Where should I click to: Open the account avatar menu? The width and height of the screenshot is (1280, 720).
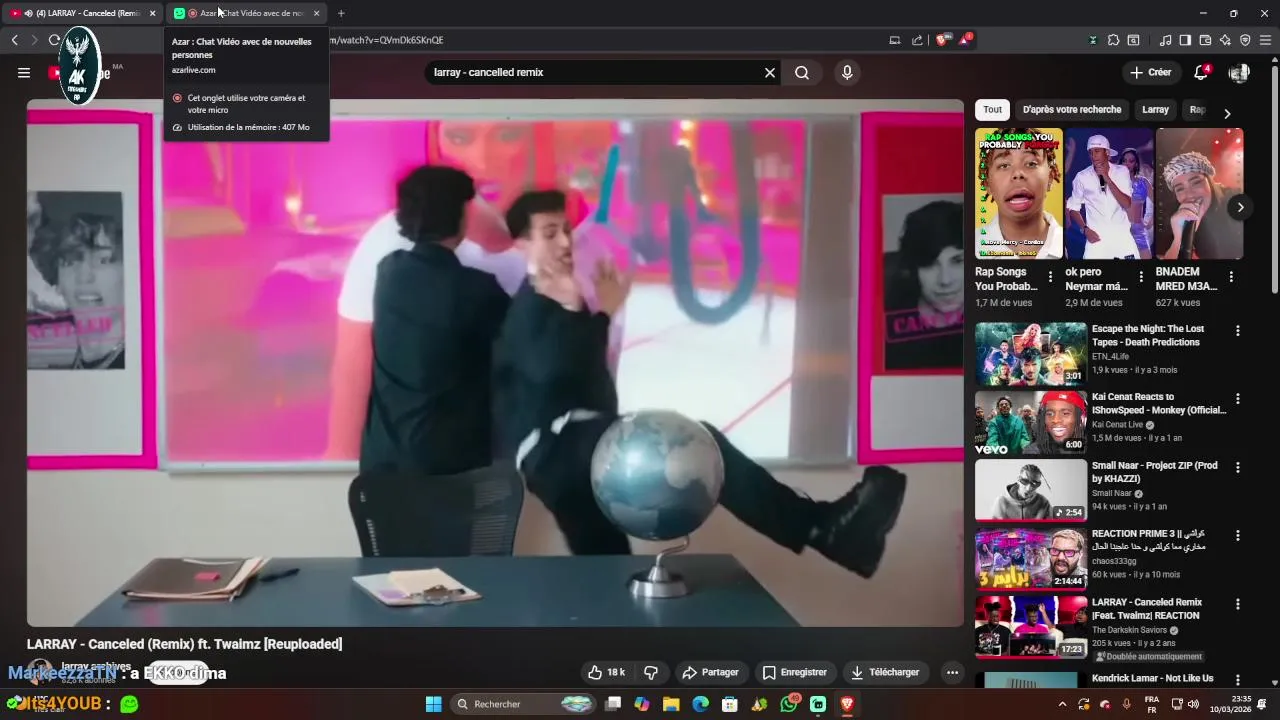click(1239, 72)
